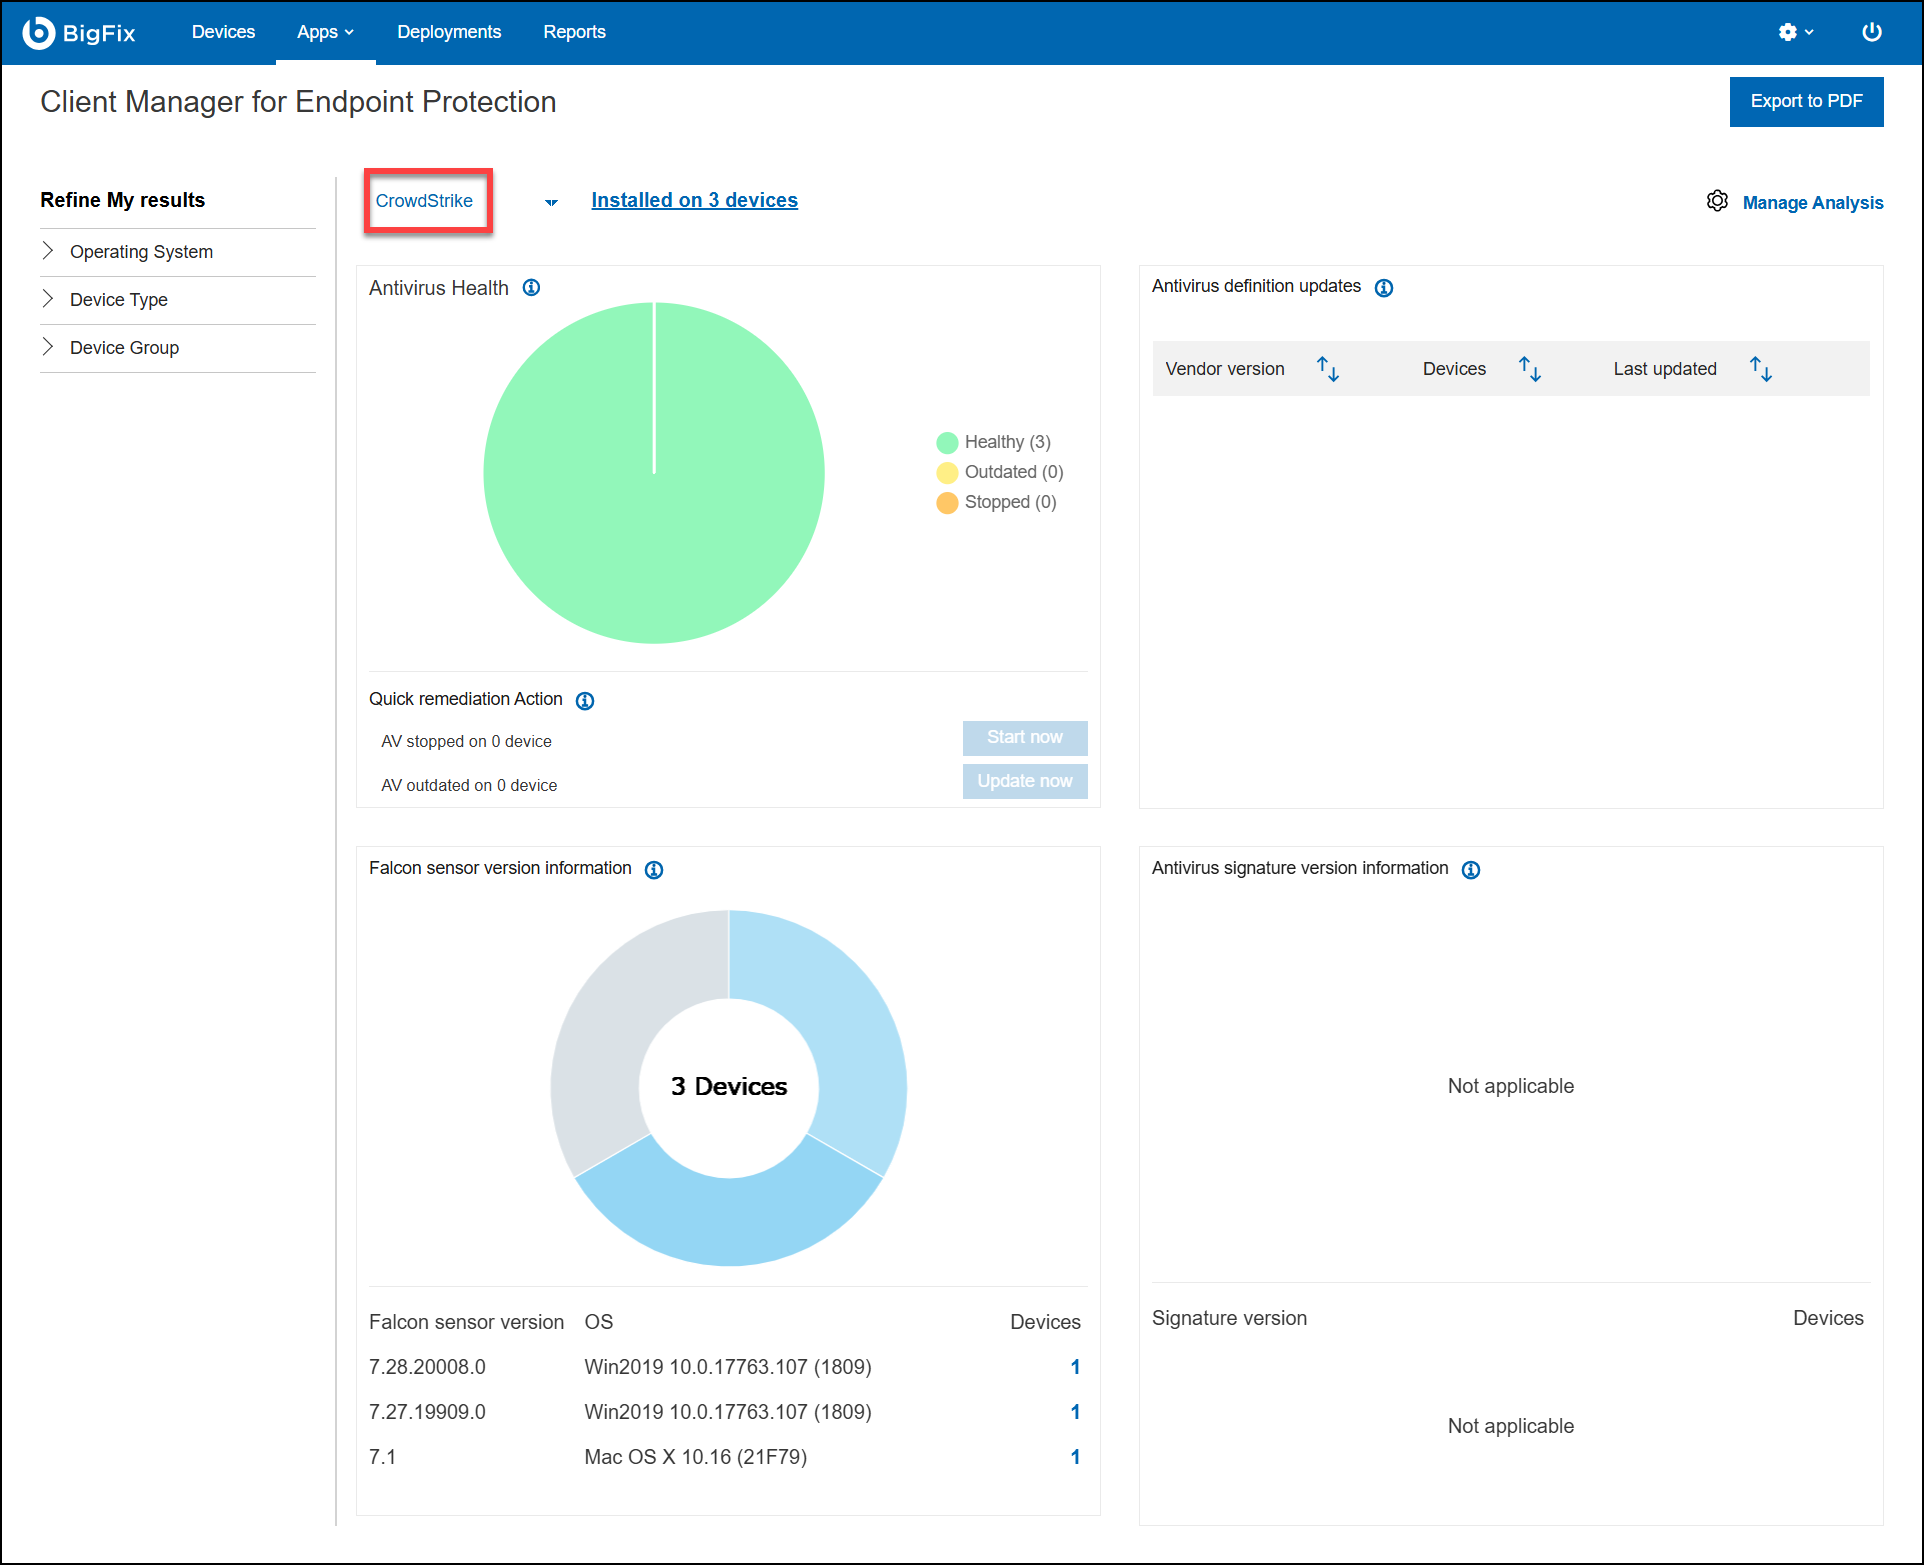The height and width of the screenshot is (1565, 1924).
Task: Click the Export to PDF button
Action: click(x=1806, y=101)
